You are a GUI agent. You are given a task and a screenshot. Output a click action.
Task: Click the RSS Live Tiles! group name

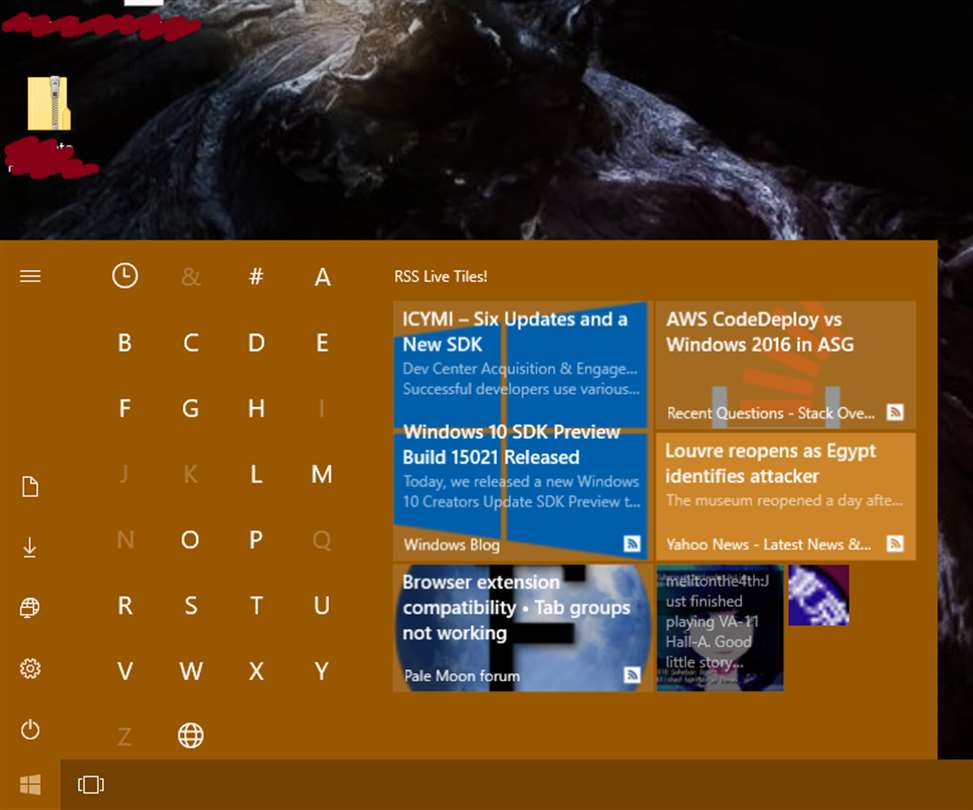point(441,277)
